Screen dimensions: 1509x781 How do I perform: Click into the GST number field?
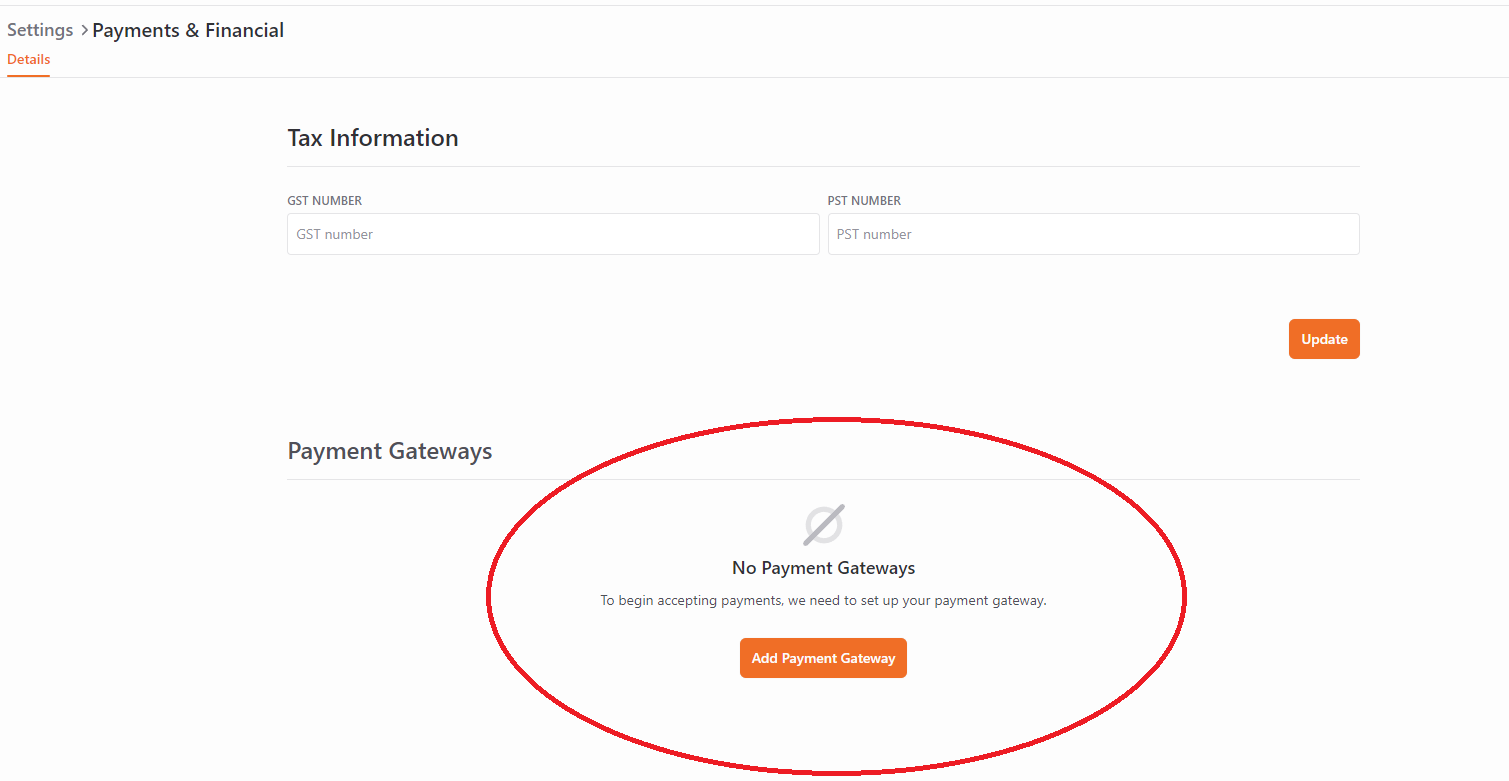(x=553, y=234)
